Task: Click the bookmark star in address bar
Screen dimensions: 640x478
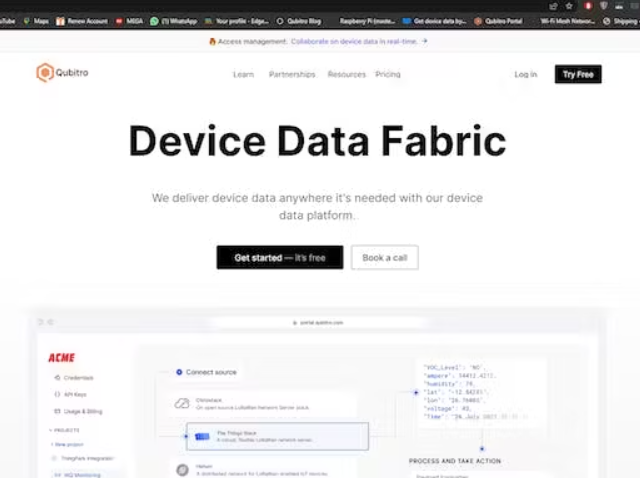Action: point(569,5)
